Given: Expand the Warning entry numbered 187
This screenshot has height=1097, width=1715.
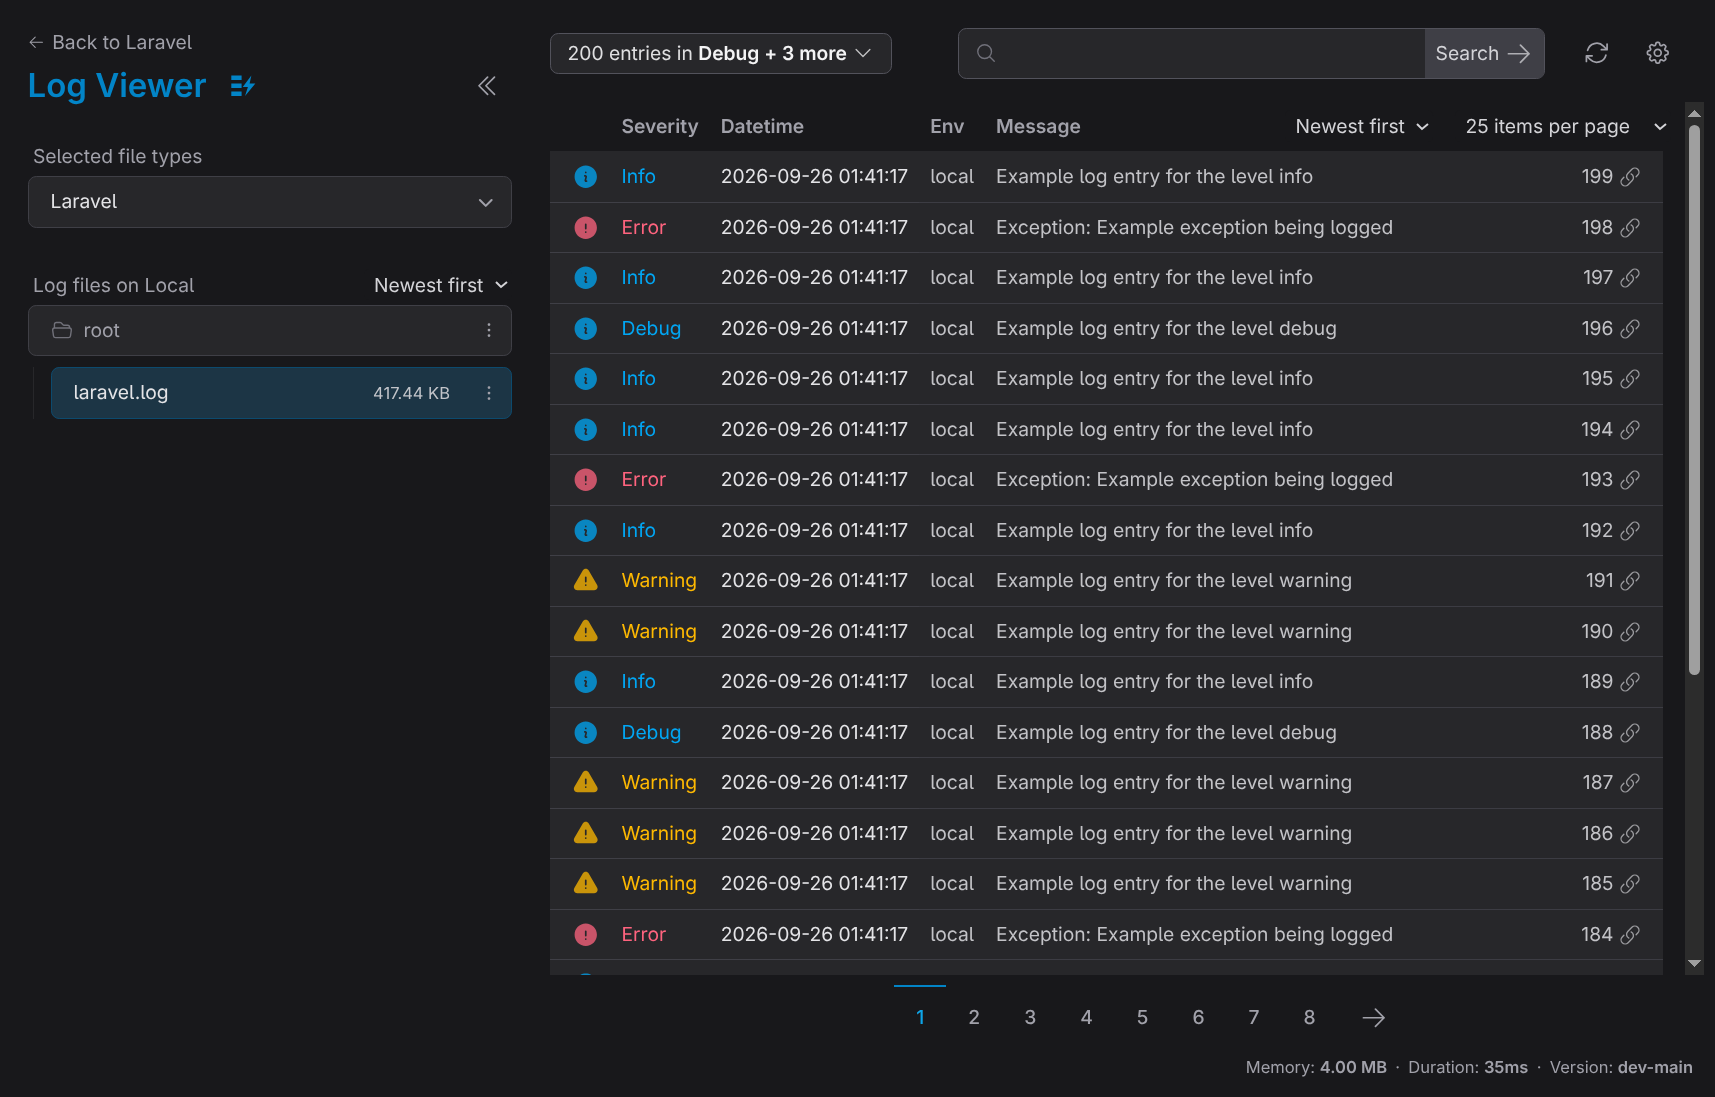Looking at the screenshot, I should tap(1106, 783).
